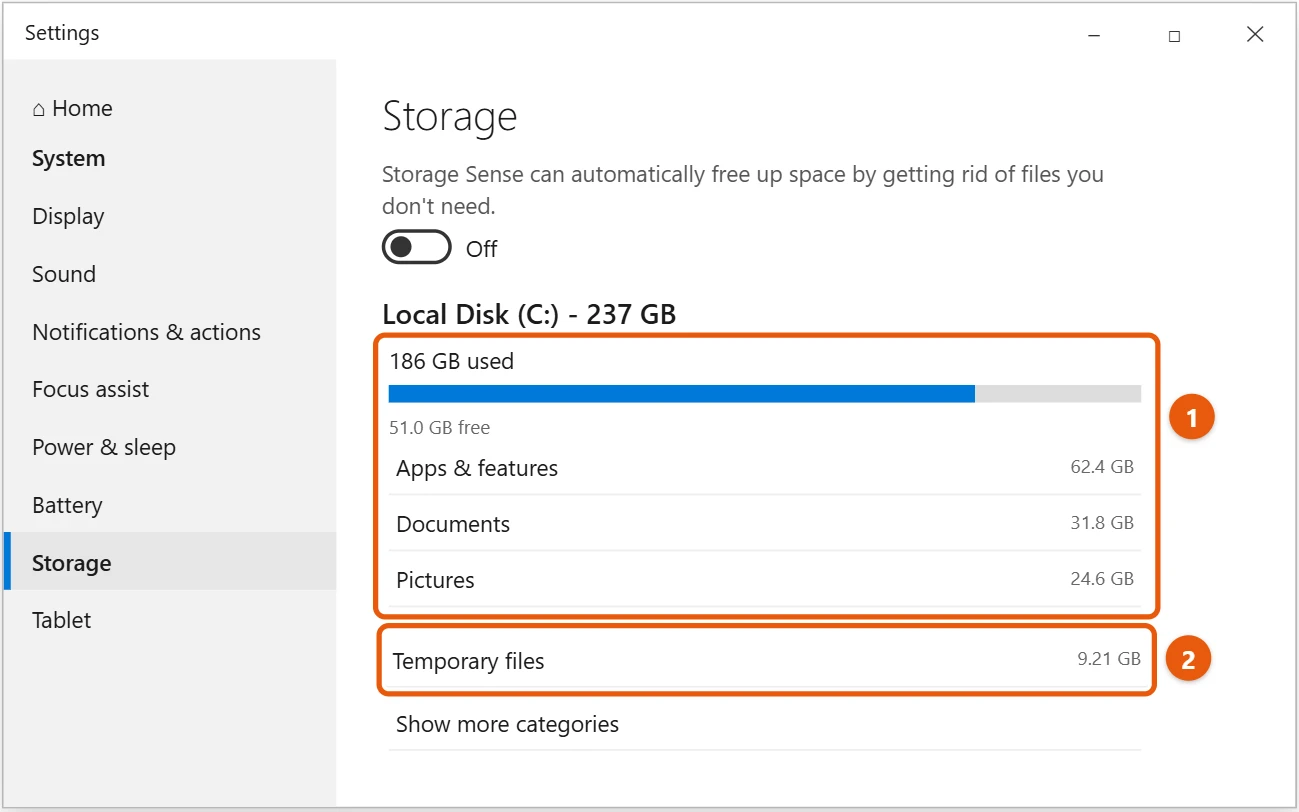Open Tablet settings
This screenshot has height=812, width=1299.
coord(61,620)
